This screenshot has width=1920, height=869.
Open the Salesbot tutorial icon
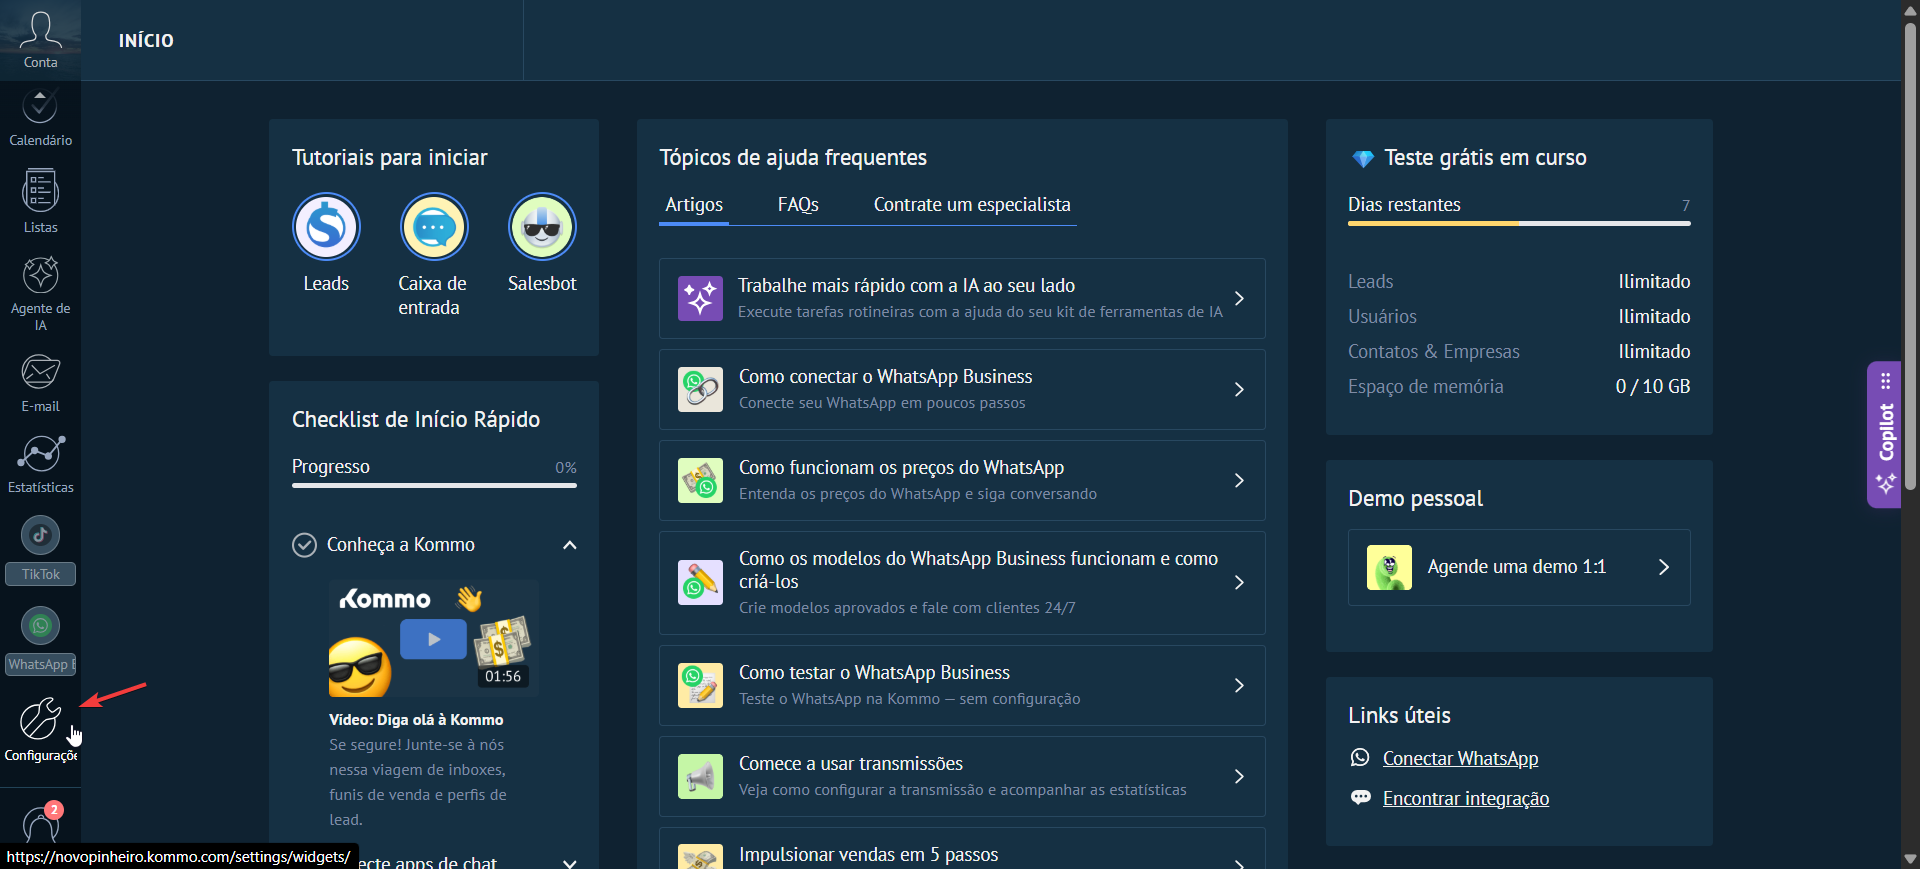pos(542,228)
